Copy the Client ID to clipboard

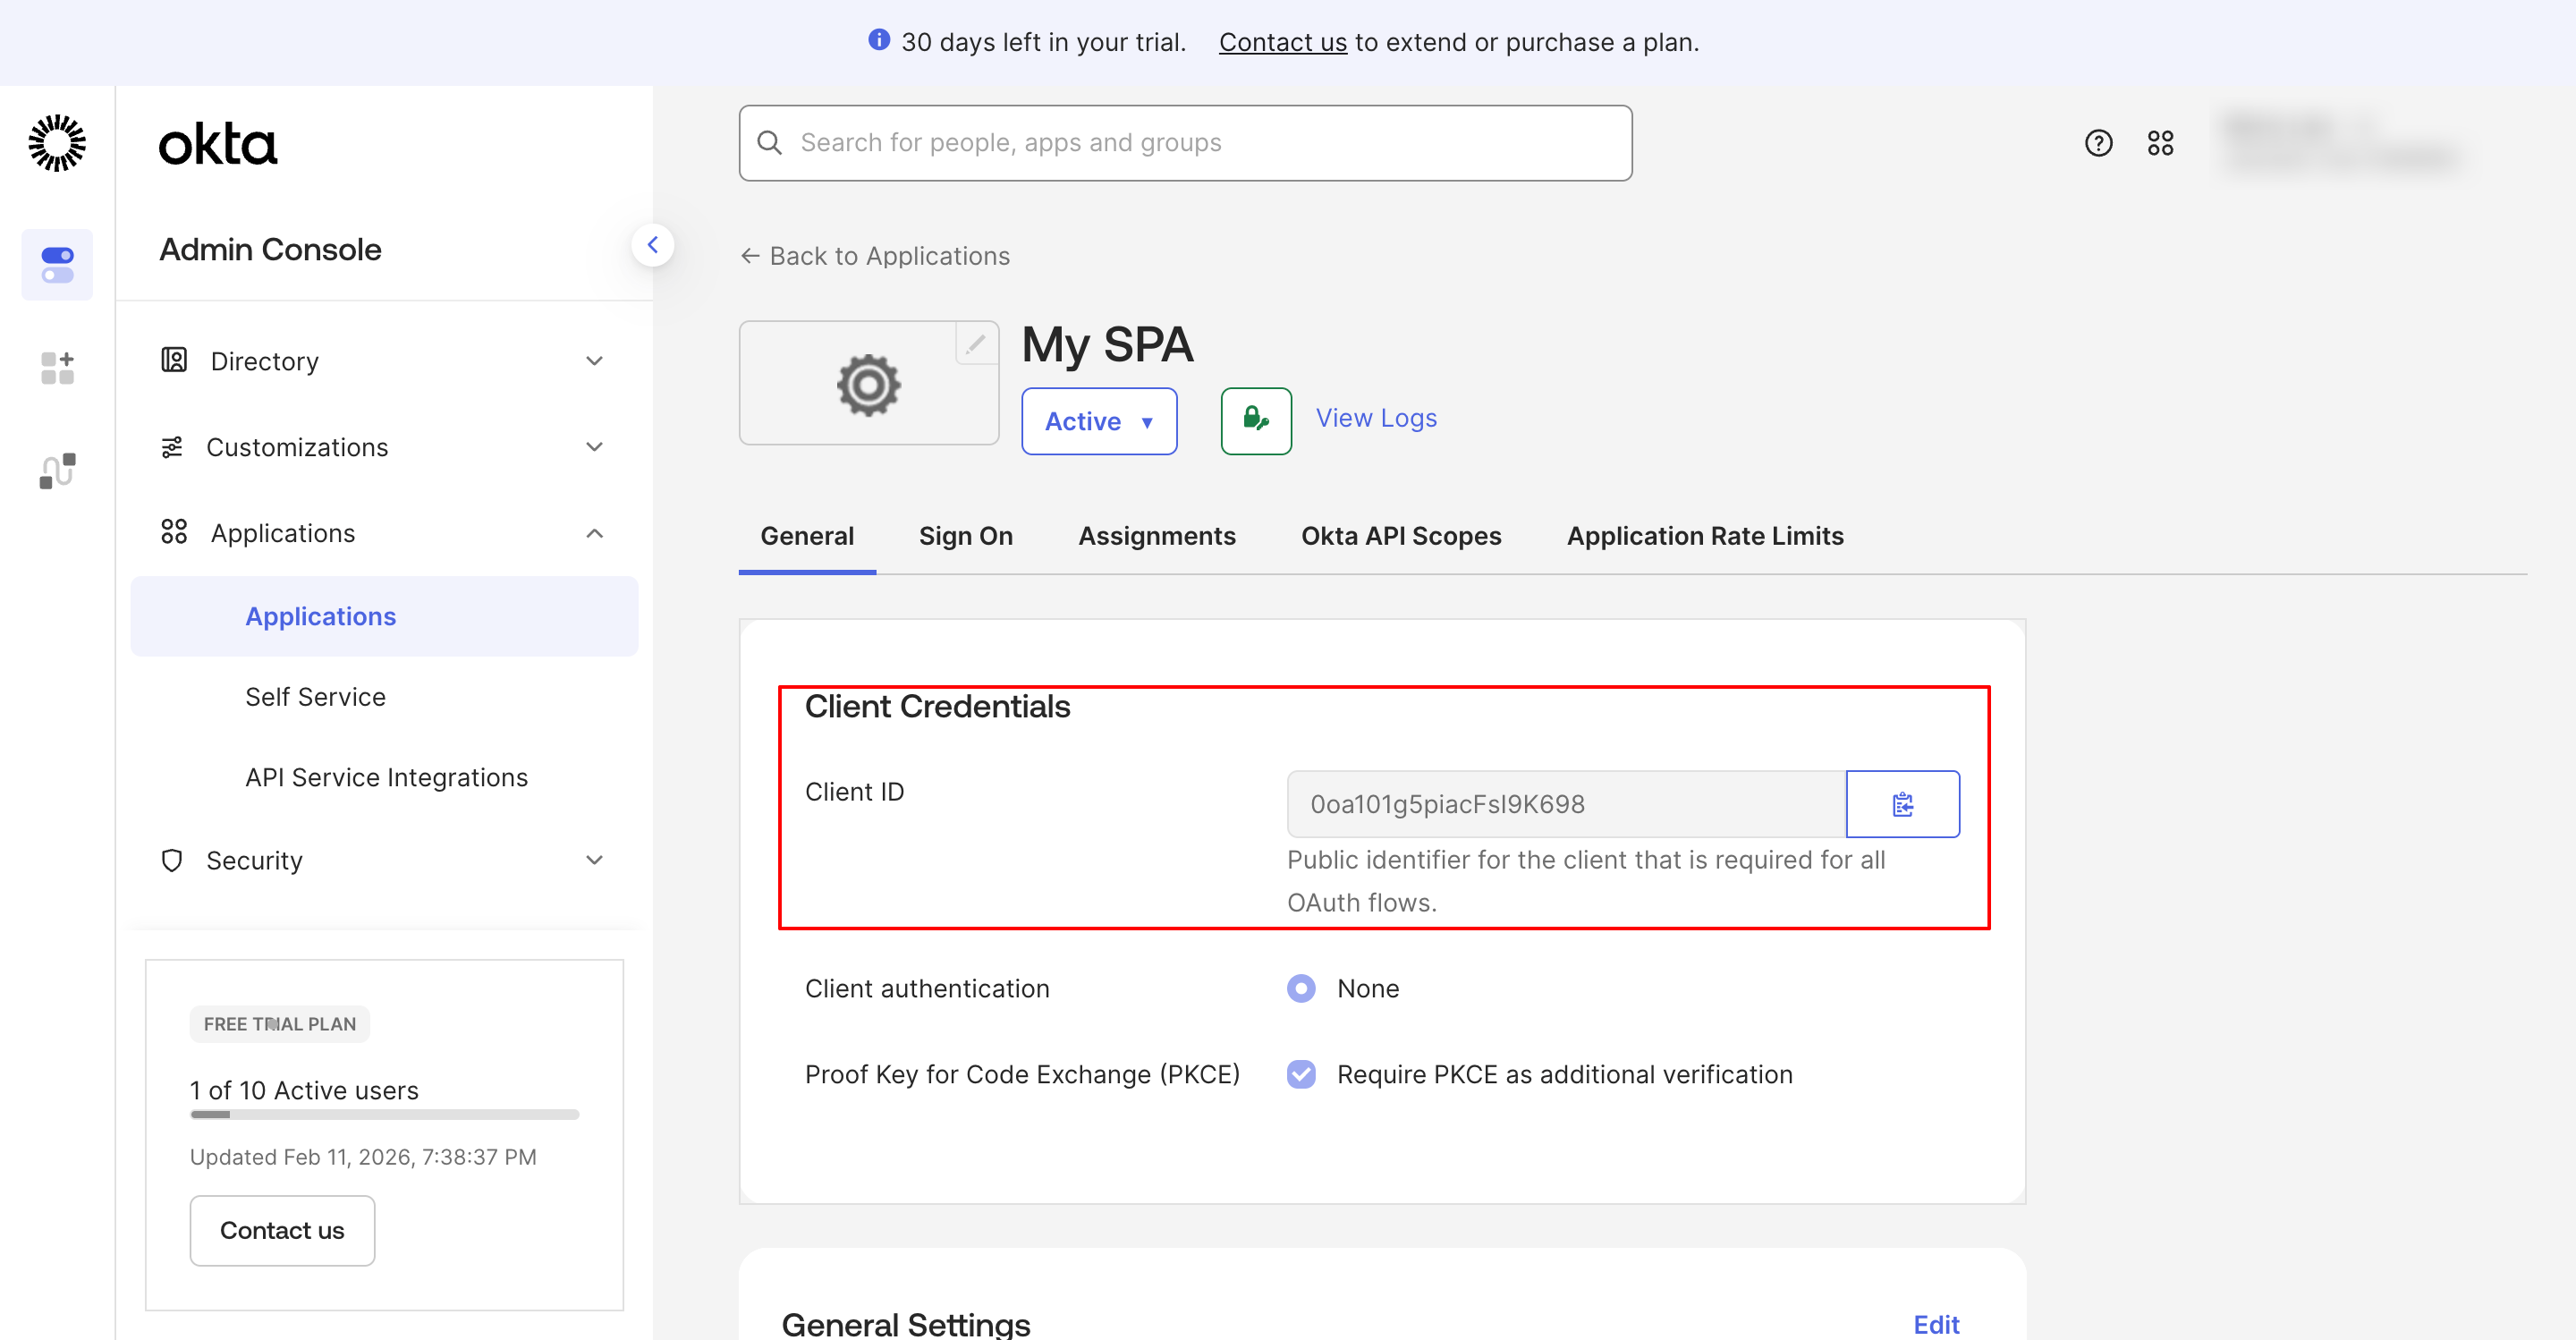1902,804
